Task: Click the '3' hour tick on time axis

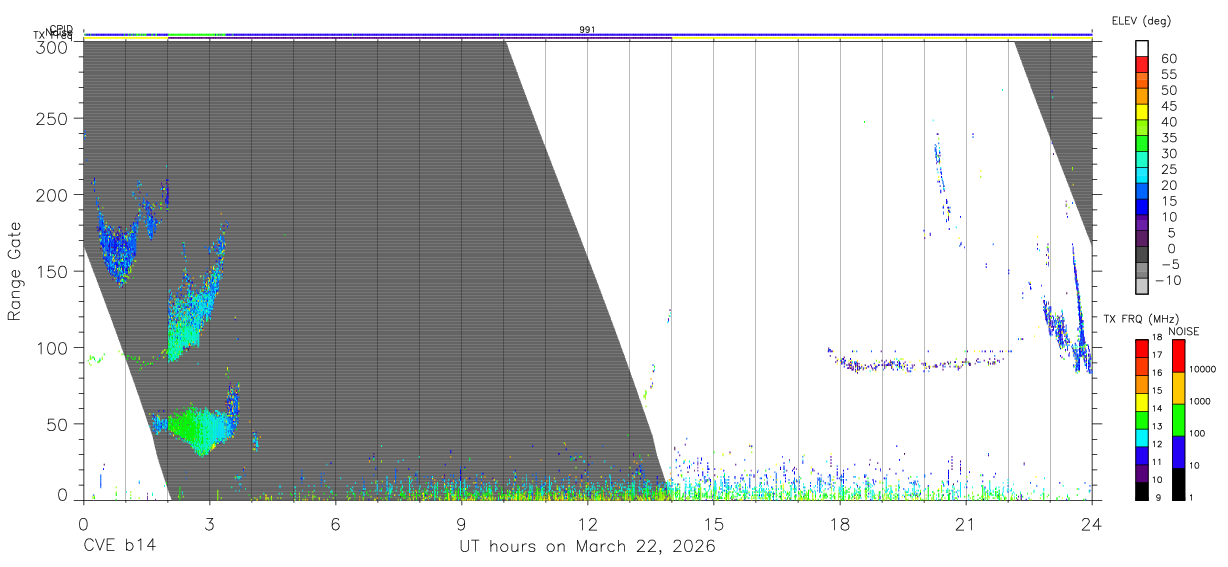Action: coord(209,523)
